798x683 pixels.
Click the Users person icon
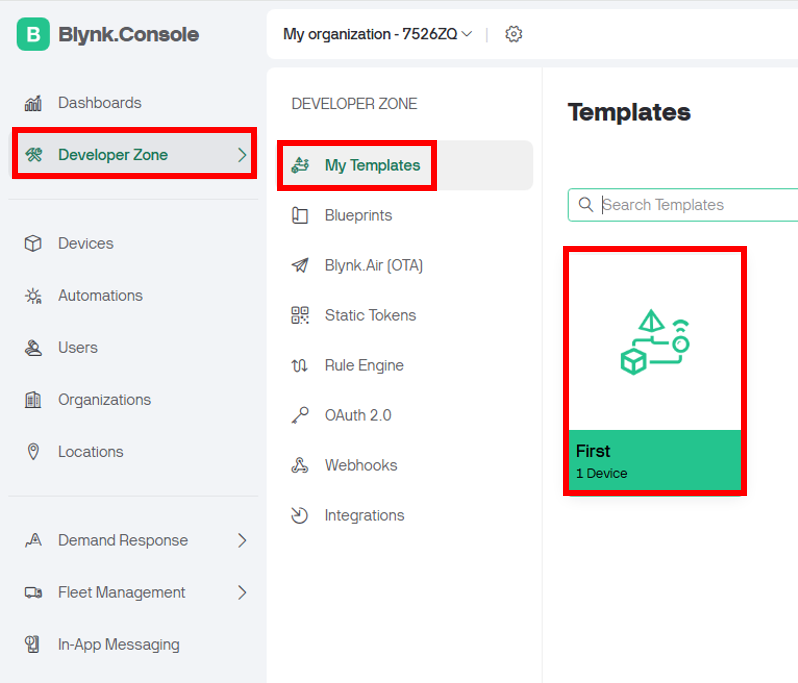coord(33,348)
